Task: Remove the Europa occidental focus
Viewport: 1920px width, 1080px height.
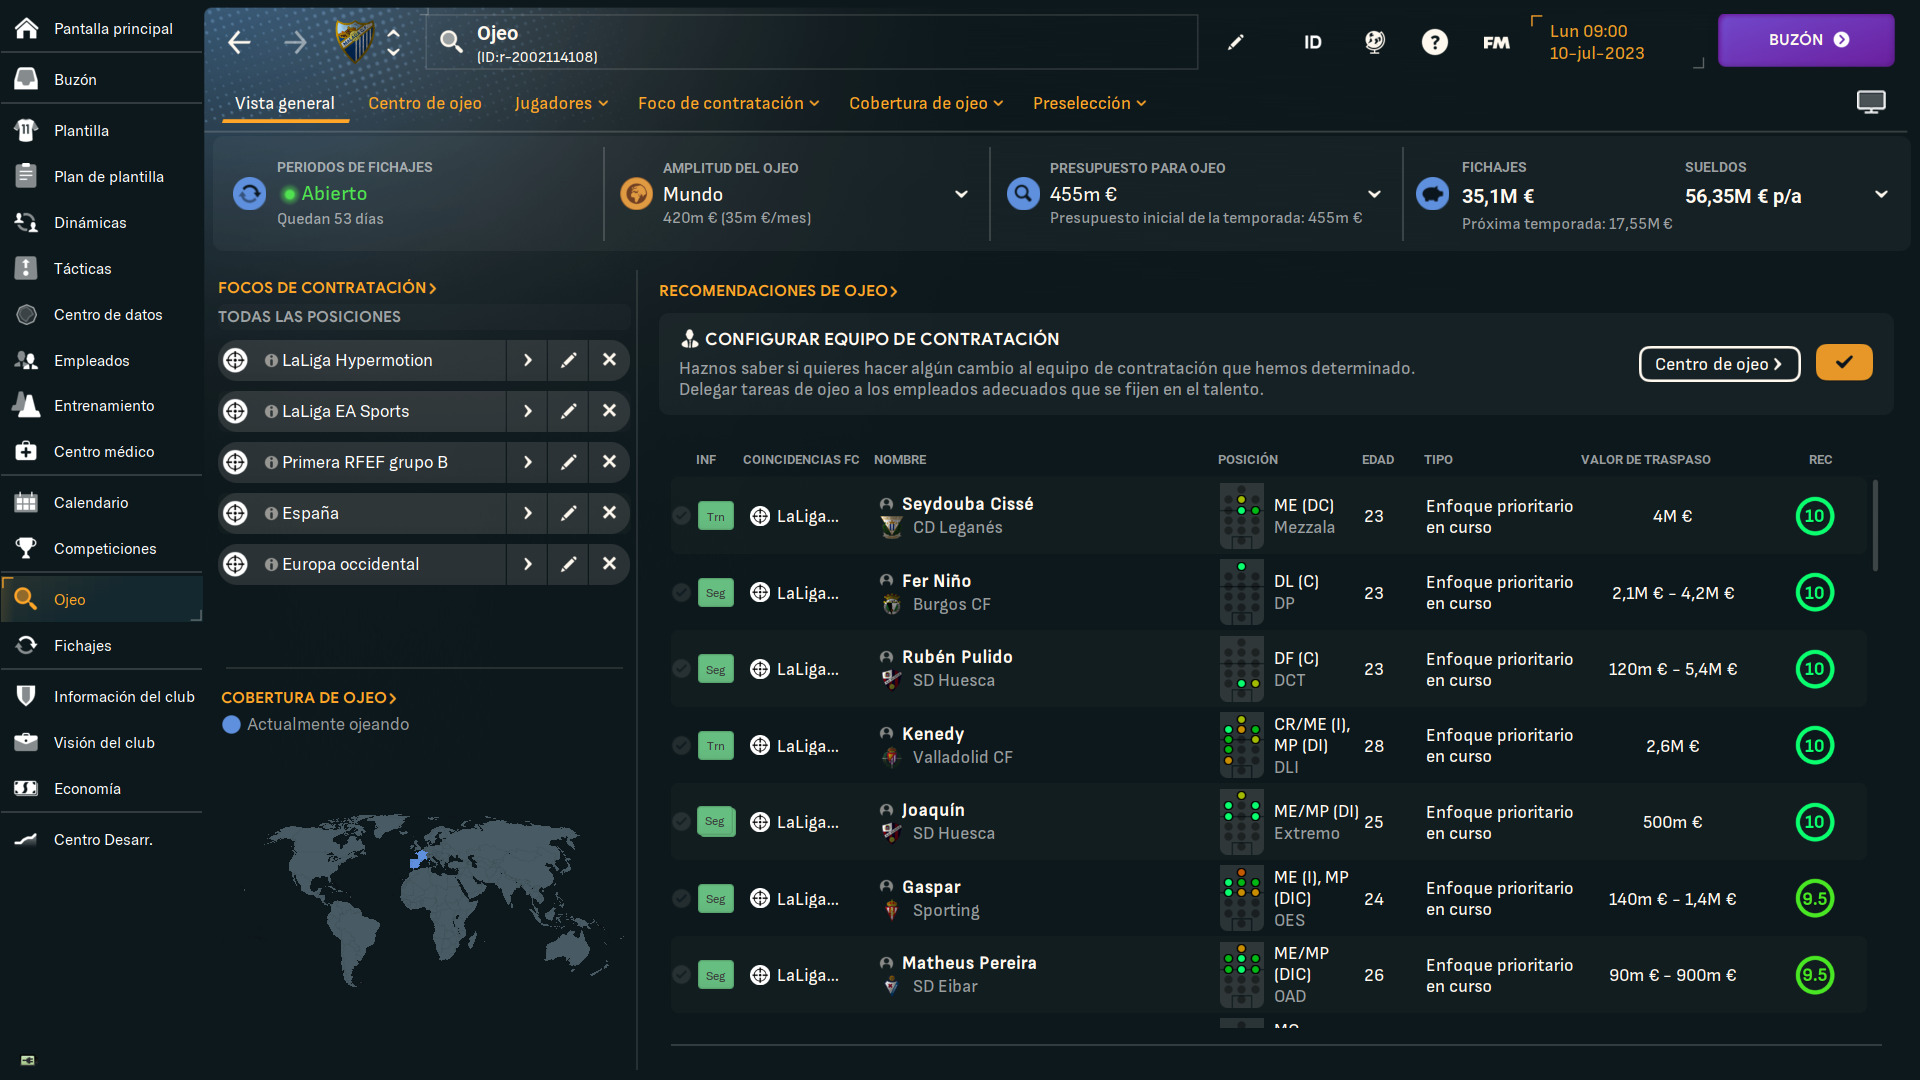Action: point(609,564)
